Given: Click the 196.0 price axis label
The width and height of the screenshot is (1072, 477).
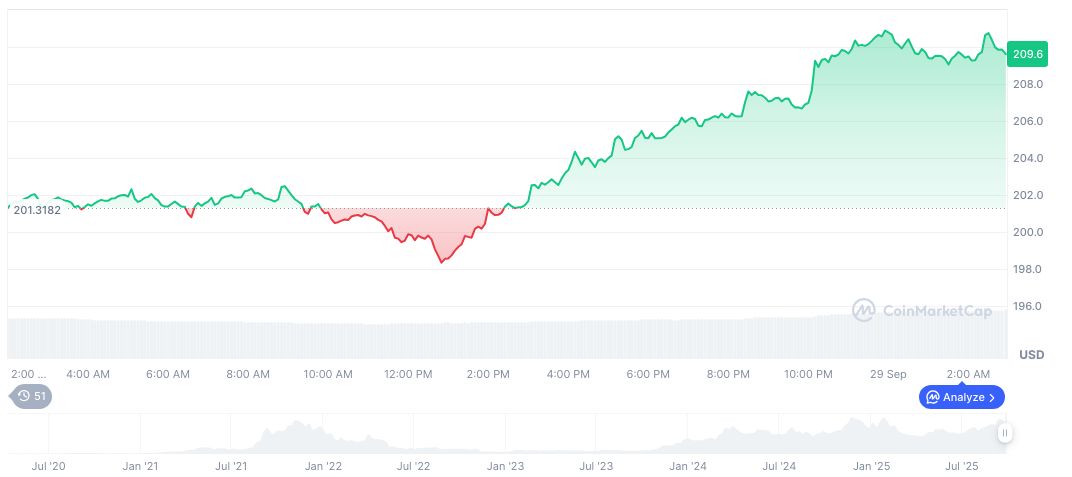Looking at the screenshot, I should click(x=1029, y=306).
